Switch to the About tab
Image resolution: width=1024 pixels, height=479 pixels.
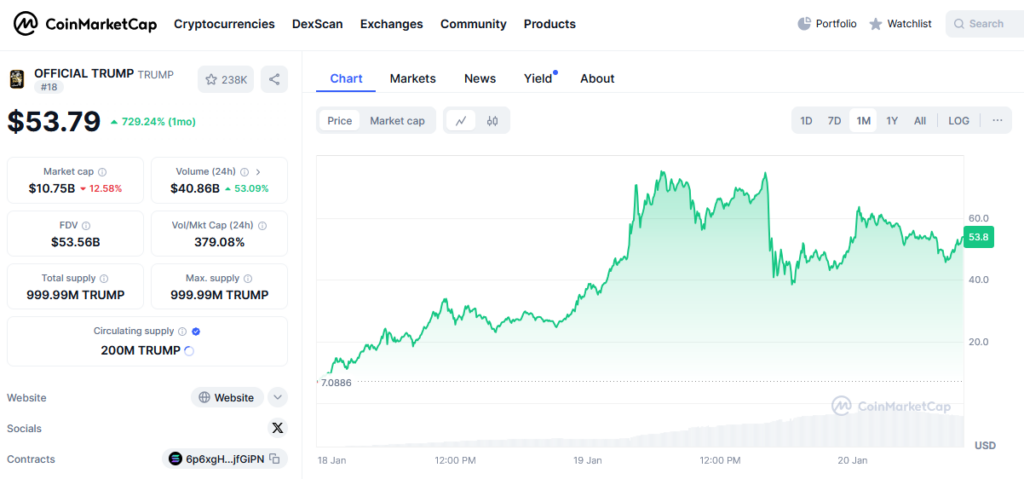(x=598, y=78)
